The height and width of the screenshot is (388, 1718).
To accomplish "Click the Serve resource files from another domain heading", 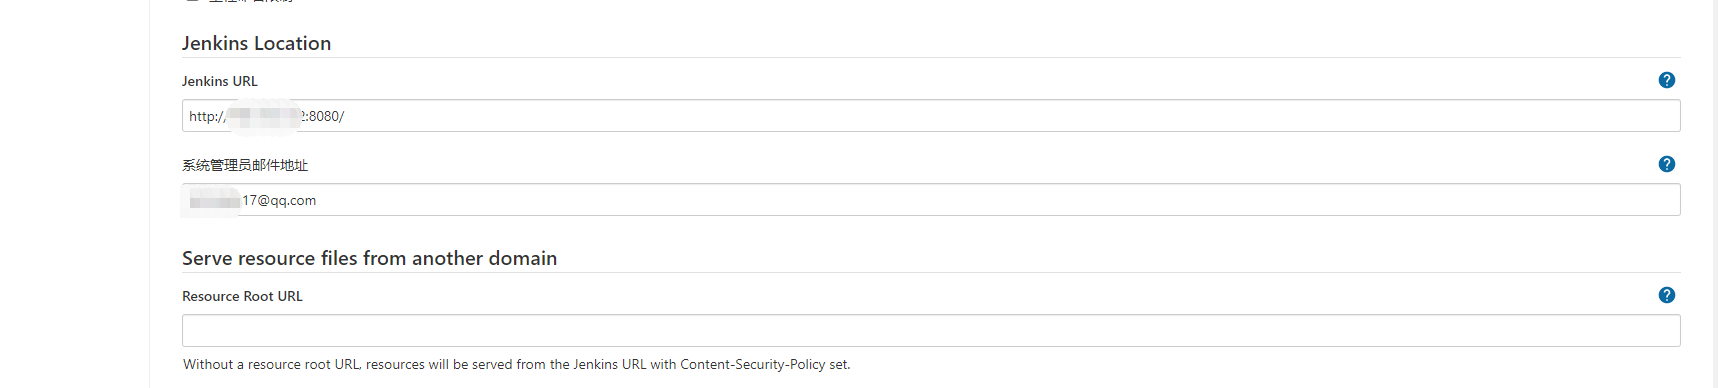I will [x=369, y=258].
